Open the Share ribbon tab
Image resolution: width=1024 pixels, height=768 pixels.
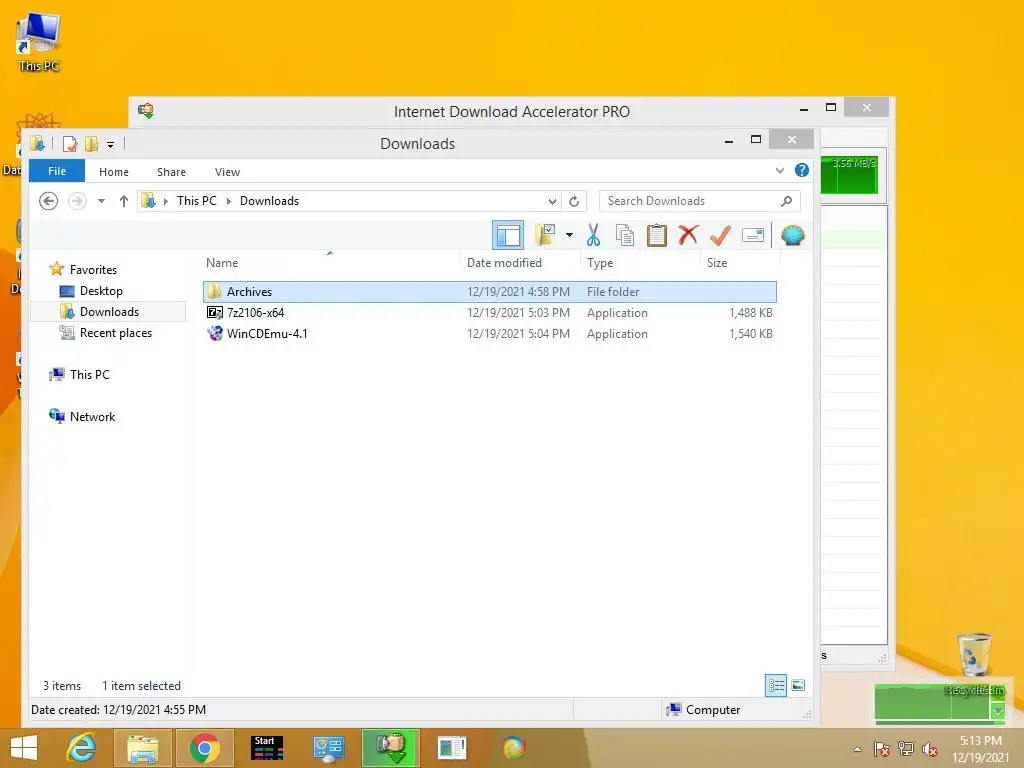point(171,172)
